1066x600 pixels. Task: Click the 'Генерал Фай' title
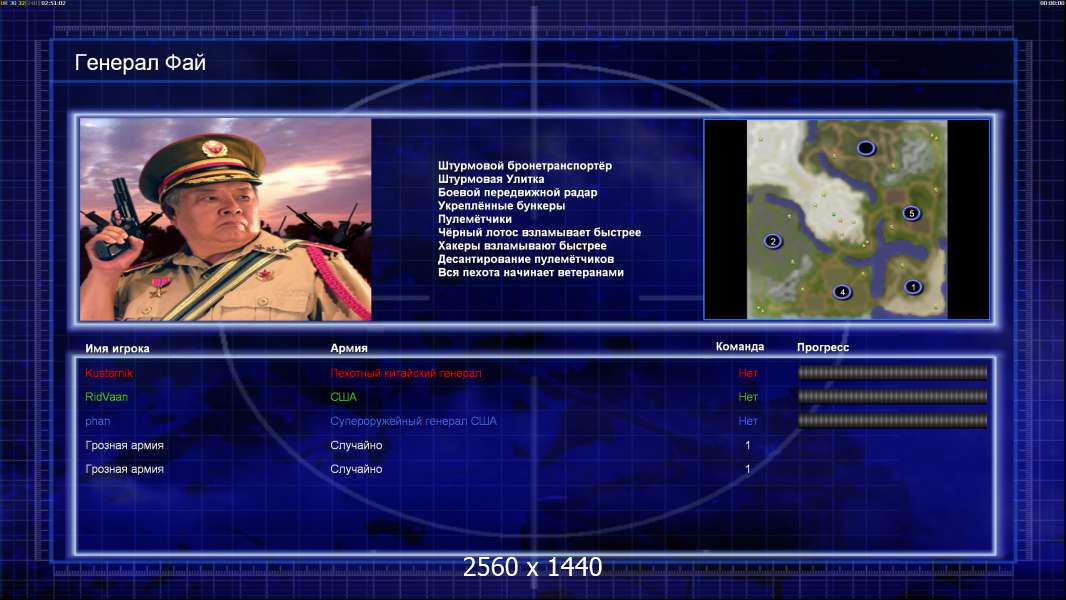[x=140, y=63]
